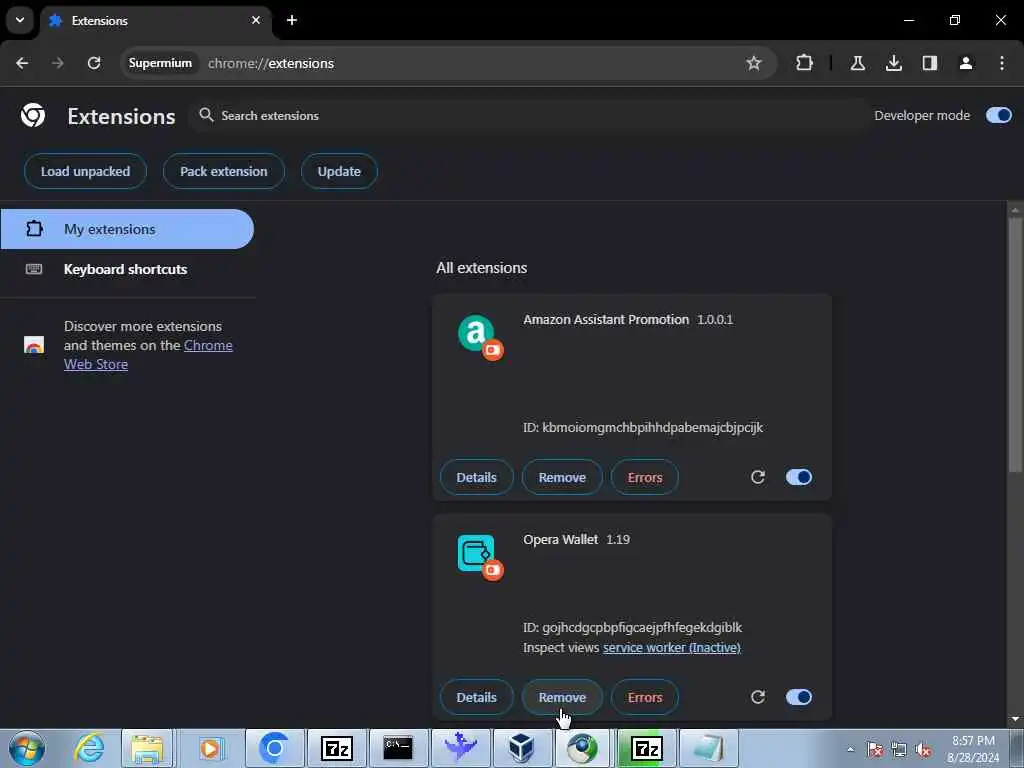1024x768 pixels.
Task: Click the network tray icon
Action: (x=899, y=750)
